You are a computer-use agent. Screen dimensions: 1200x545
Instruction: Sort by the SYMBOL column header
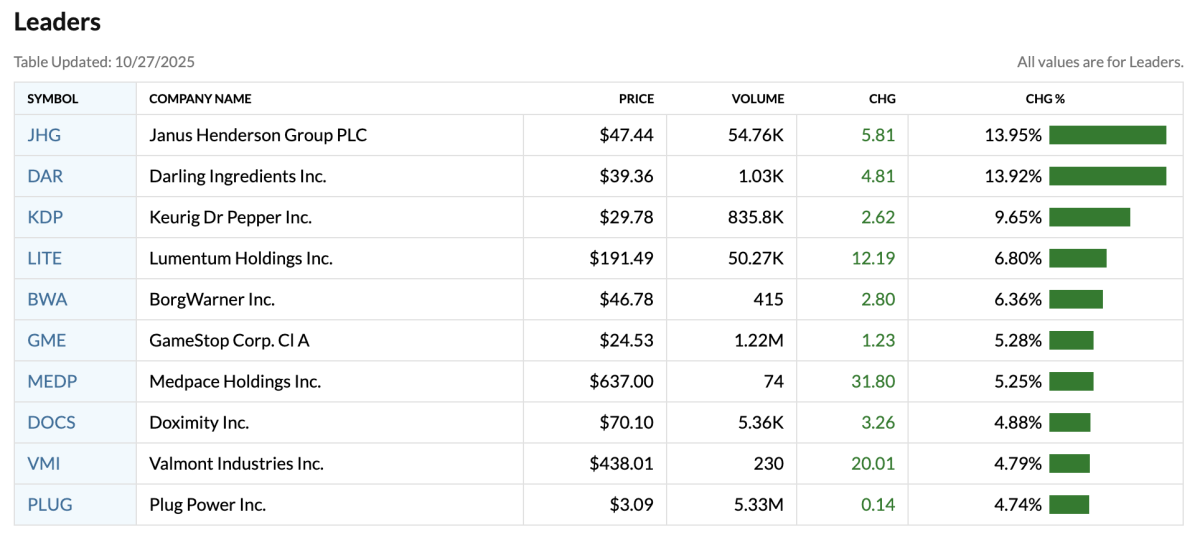click(x=53, y=99)
